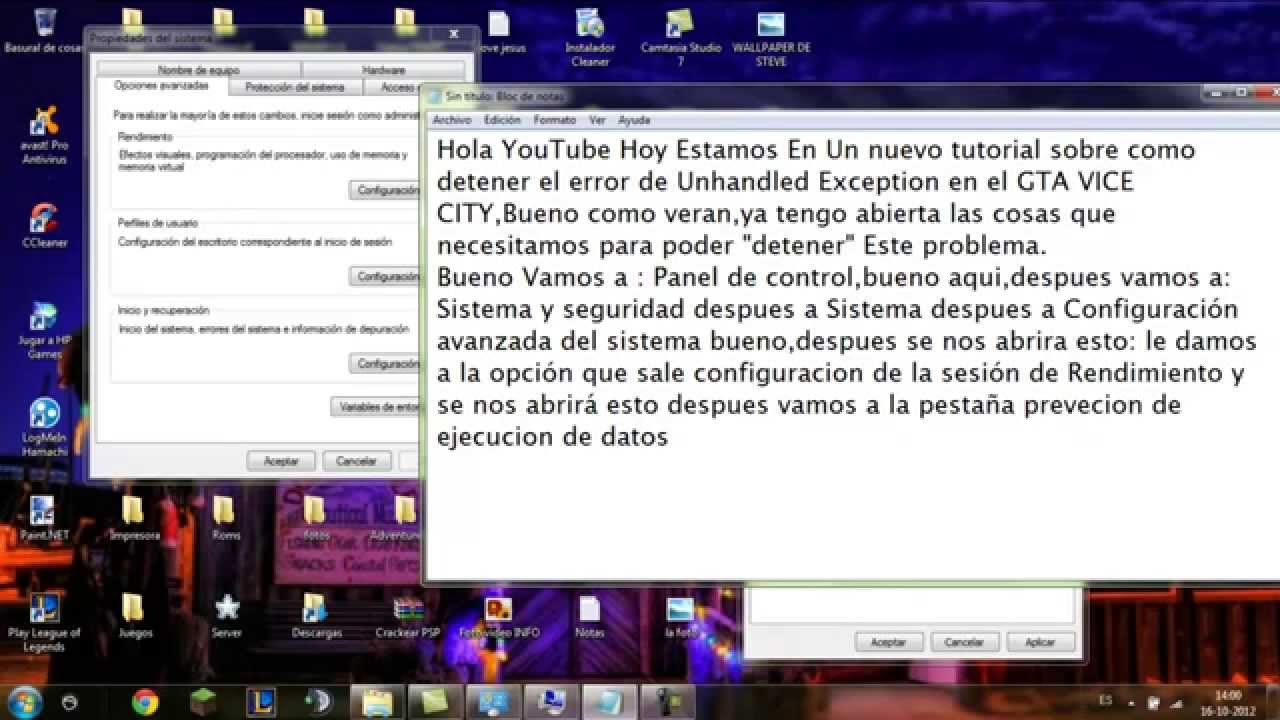
Task: Launch Camtasia Studio 7 shortcut
Action: (x=680, y=38)
